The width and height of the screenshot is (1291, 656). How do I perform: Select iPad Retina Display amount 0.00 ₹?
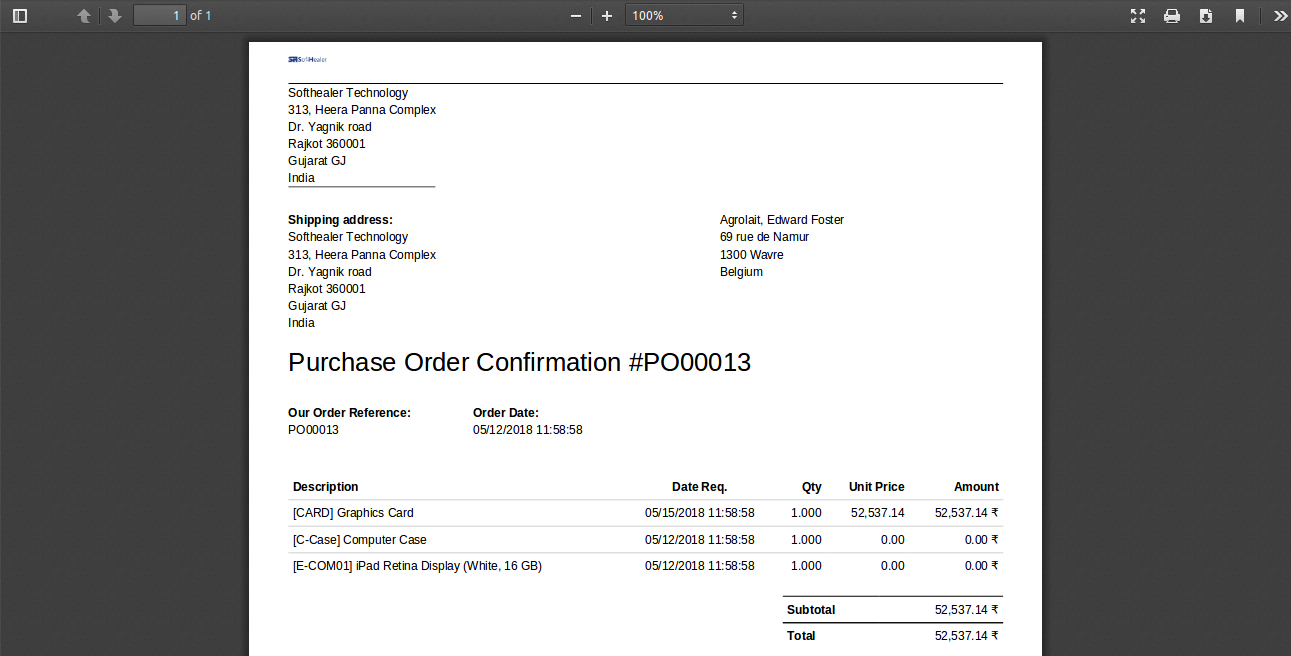tap(982, 566)
